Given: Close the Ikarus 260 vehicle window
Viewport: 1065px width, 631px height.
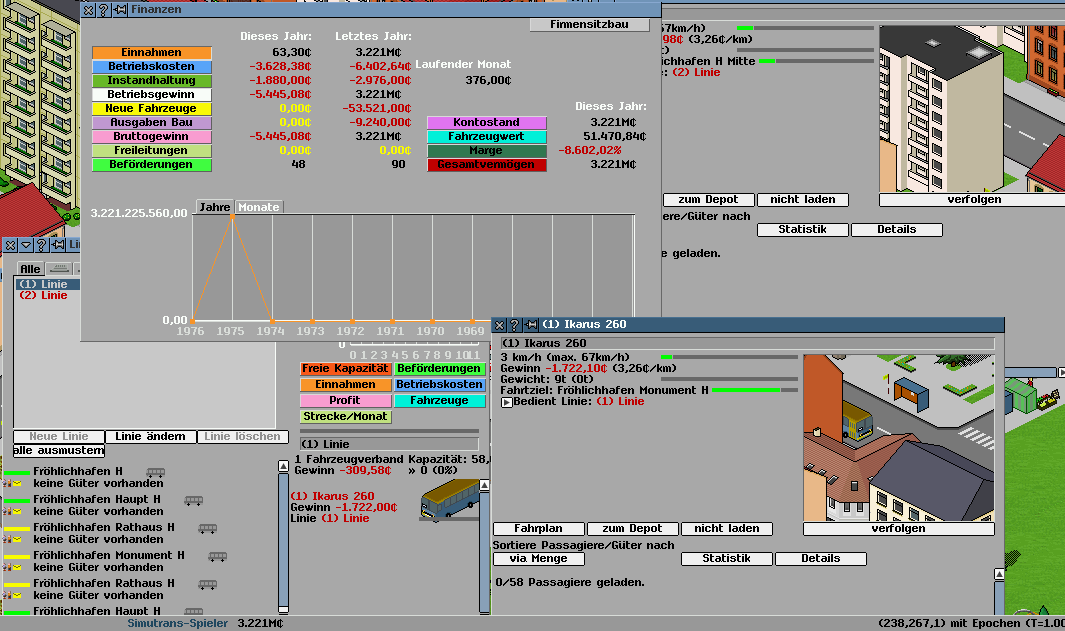Looking at the screenshot, I should [x=499, y=325].
